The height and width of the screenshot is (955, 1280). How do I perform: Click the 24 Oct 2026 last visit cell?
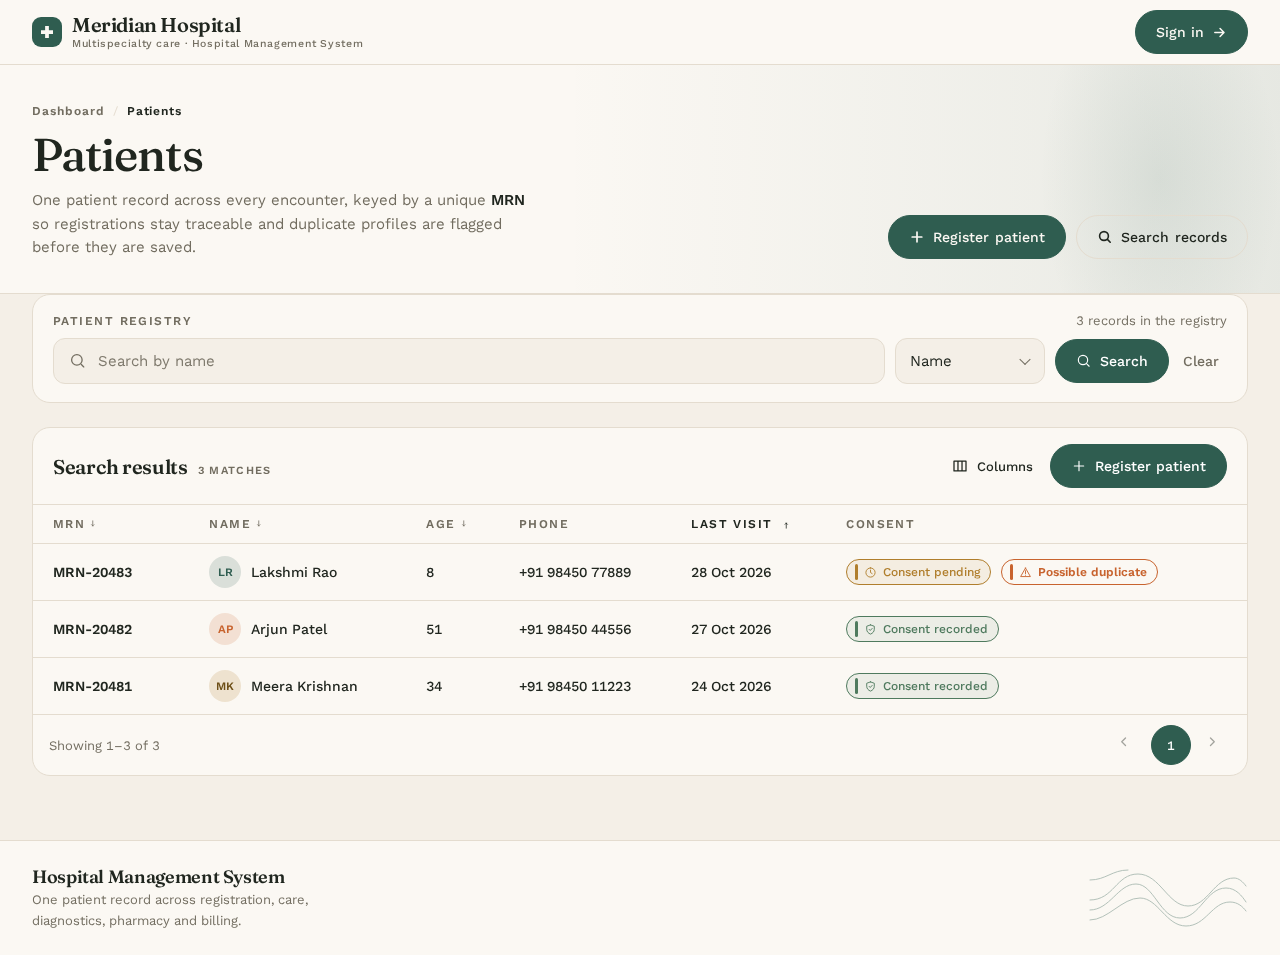[731, 686]
